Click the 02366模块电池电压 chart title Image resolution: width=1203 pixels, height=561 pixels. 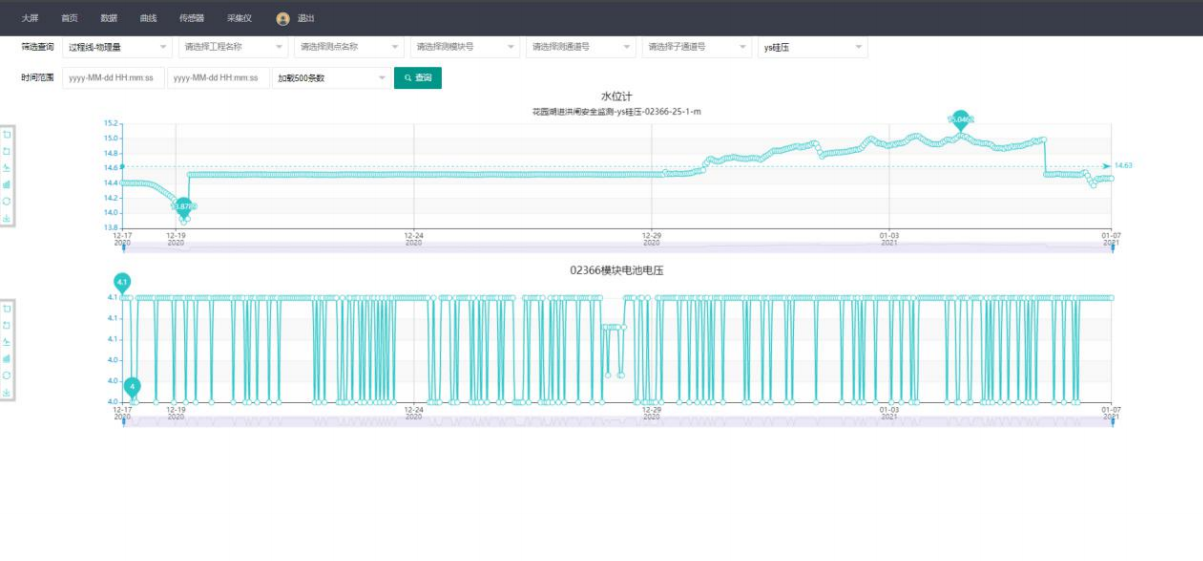(617, 270)
